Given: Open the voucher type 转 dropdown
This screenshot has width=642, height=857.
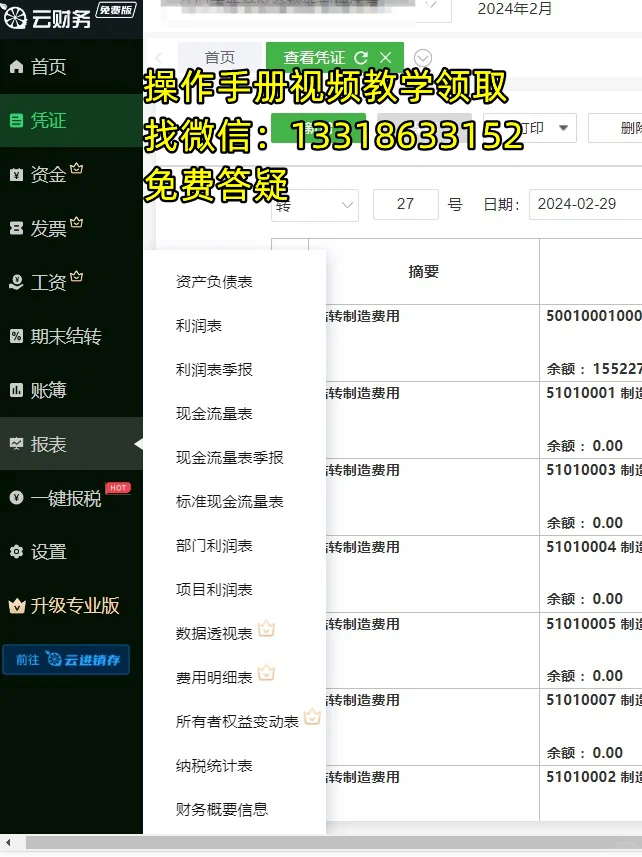Looking at the screenshot, I should click(x=315, y=205).
